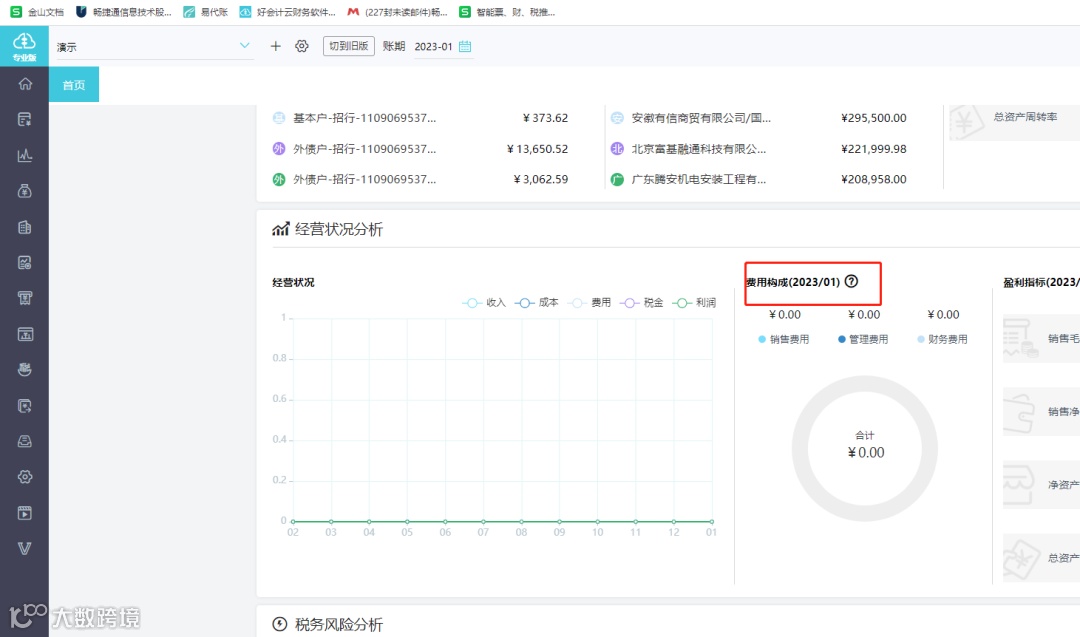Screen dimensions: 1080x637
Task: Click the 广东腾安机电 green avatar icon
Action: 617,179
